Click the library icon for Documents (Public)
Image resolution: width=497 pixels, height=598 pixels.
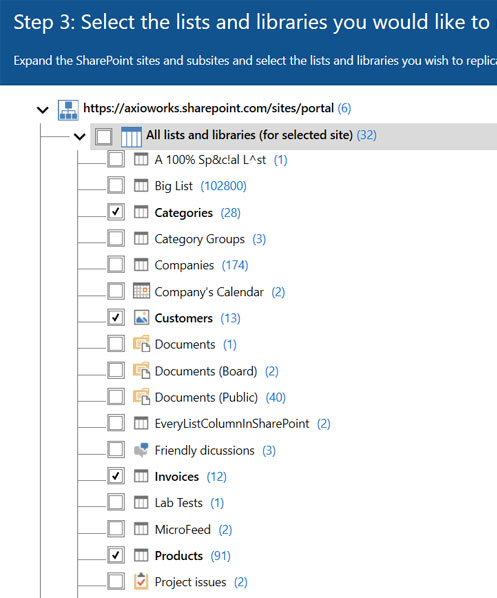pos(141,396)
